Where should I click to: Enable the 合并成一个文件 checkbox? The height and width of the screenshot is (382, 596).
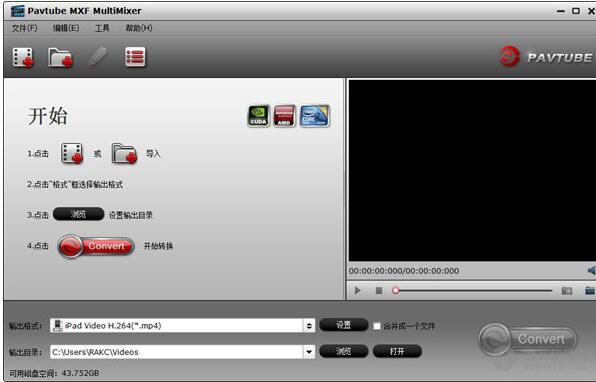point(377,326)
